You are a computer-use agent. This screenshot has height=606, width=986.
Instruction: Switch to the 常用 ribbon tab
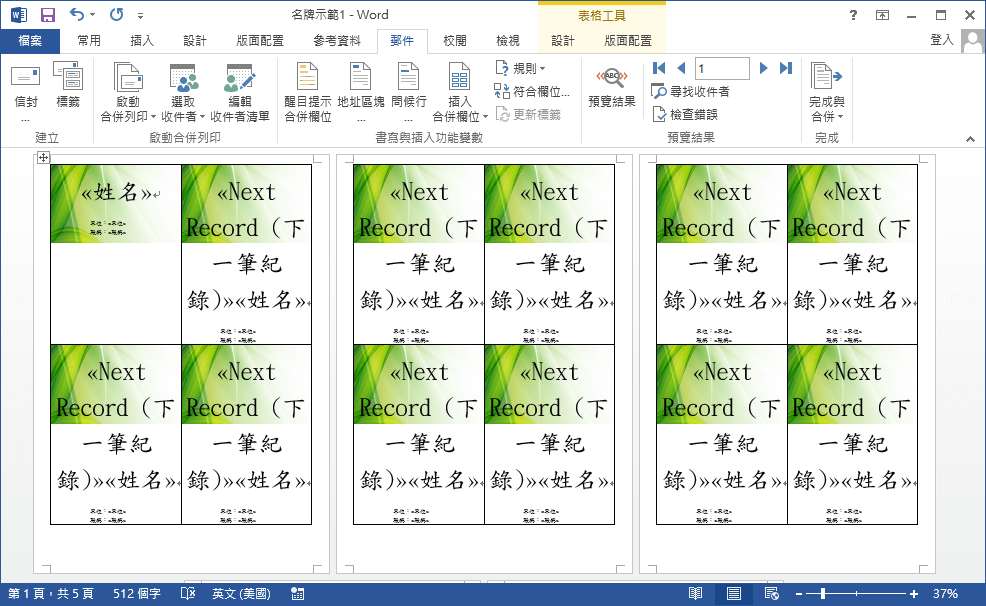[x=91, y=41]
